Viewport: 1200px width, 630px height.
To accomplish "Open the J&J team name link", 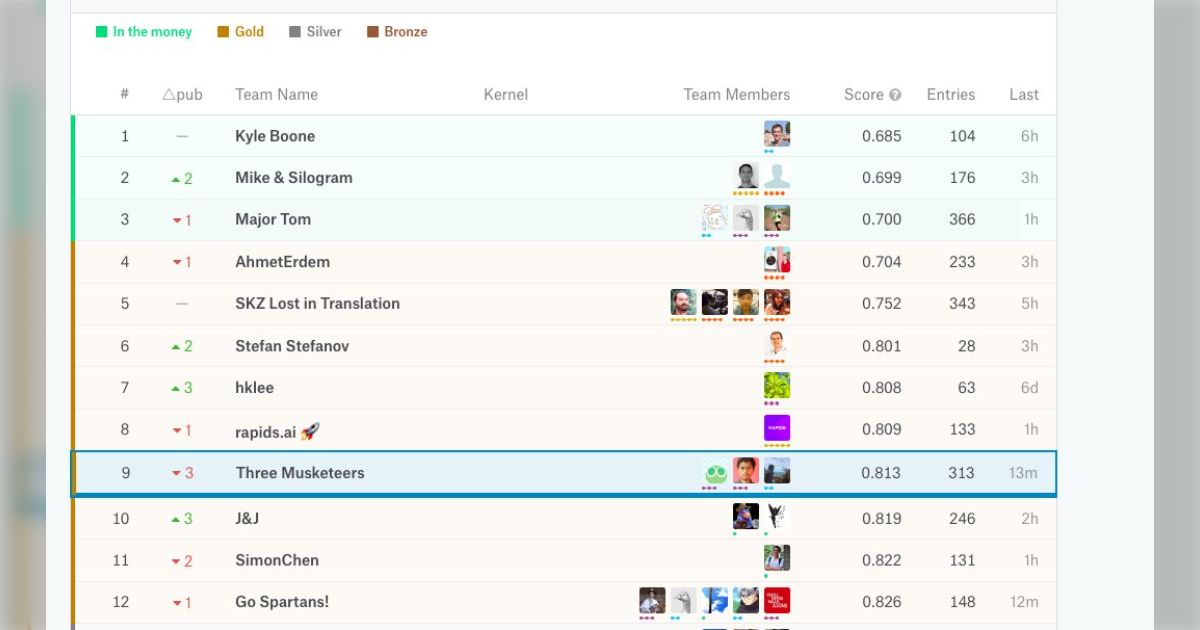I will pyautogui.click(x=248, y=519).
